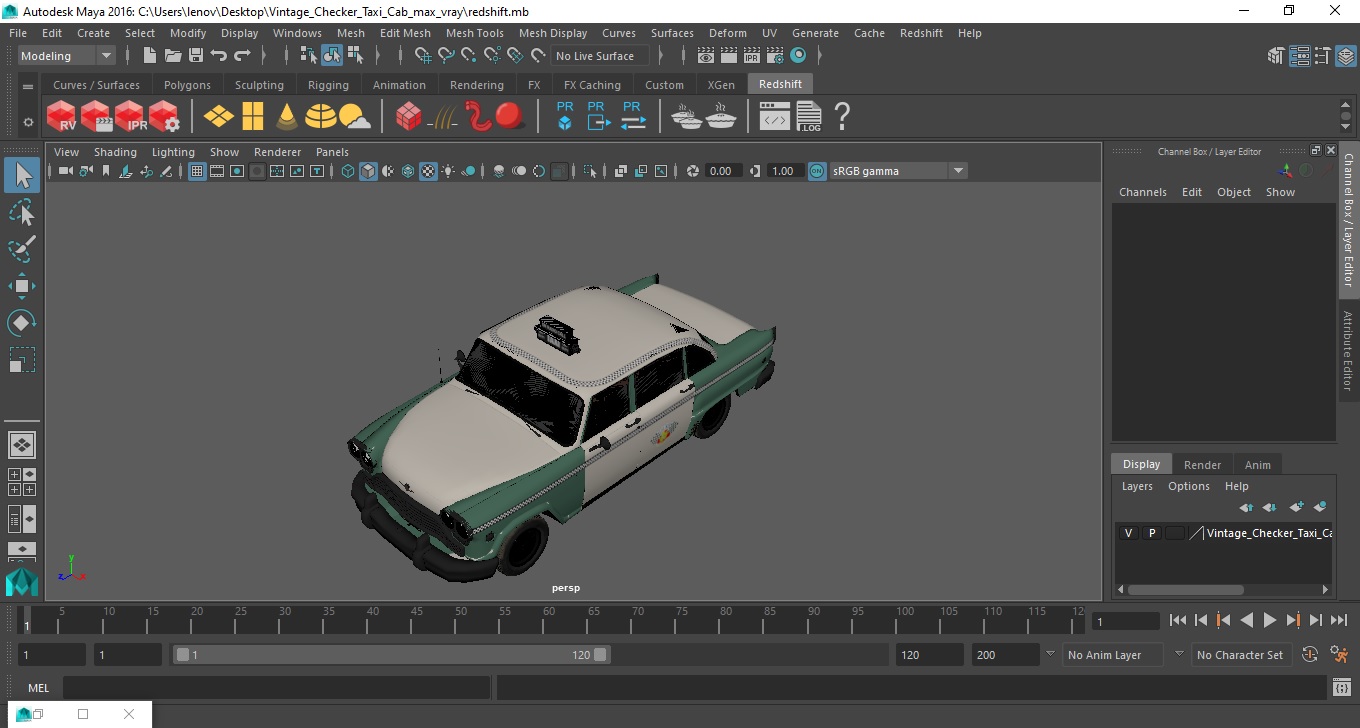
Task: Play the animation forwards
Action: (x=1270, y=620)
